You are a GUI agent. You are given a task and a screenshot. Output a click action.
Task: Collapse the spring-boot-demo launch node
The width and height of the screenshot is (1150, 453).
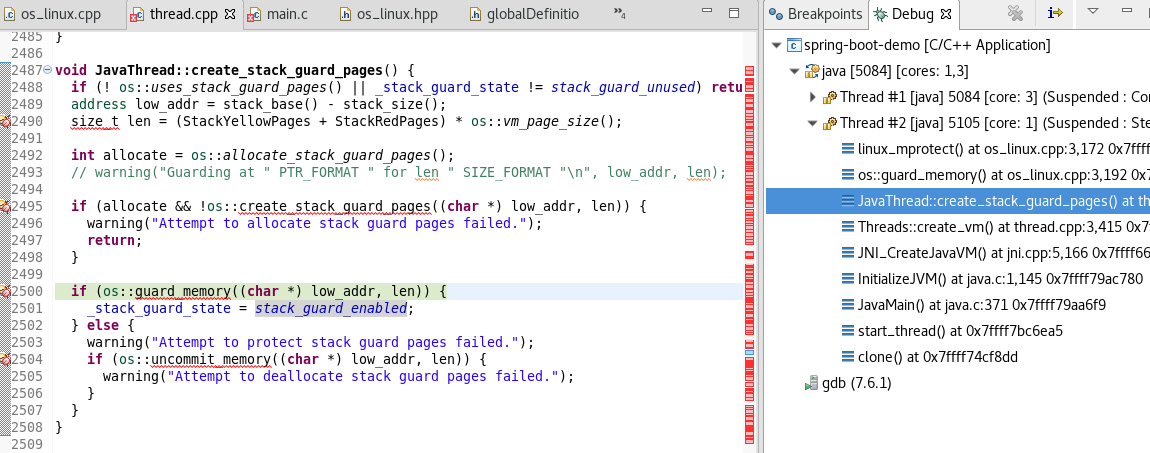click(777, 45)
